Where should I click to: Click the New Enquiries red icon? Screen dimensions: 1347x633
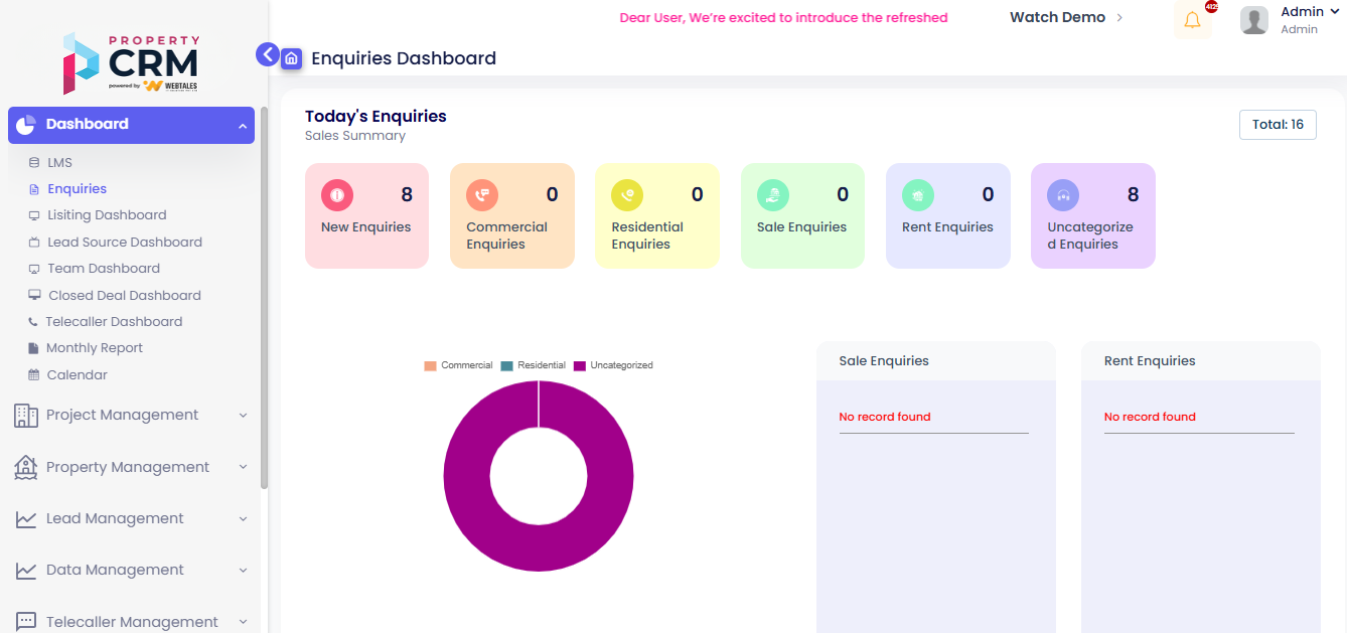coord(337,195)
